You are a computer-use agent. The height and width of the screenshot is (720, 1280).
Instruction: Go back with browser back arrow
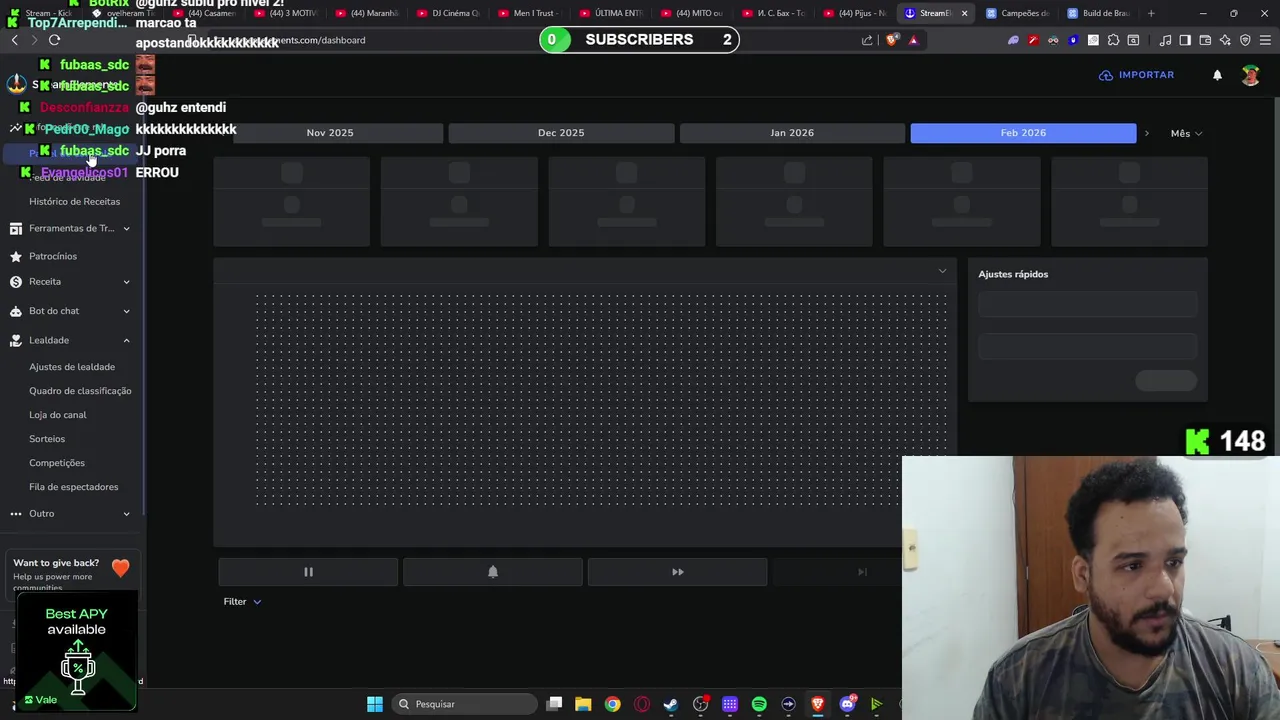(x=14, y=40)
